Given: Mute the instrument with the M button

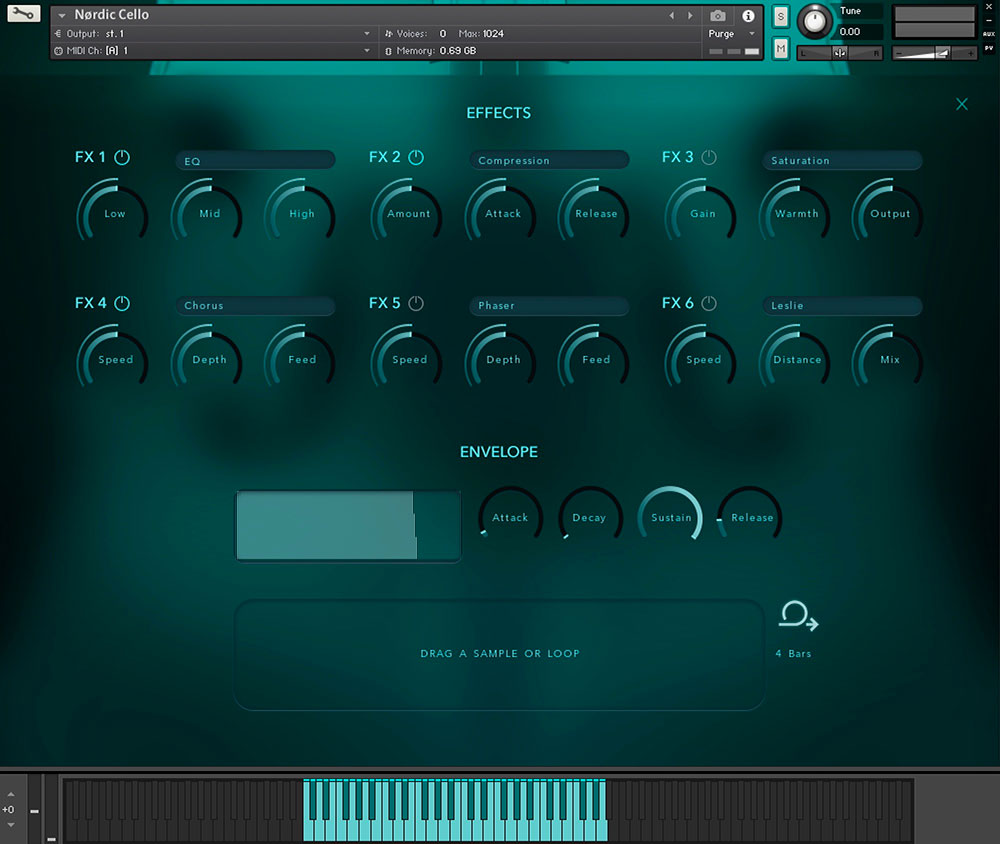Looking at the screenshot, I should (780, 48).
